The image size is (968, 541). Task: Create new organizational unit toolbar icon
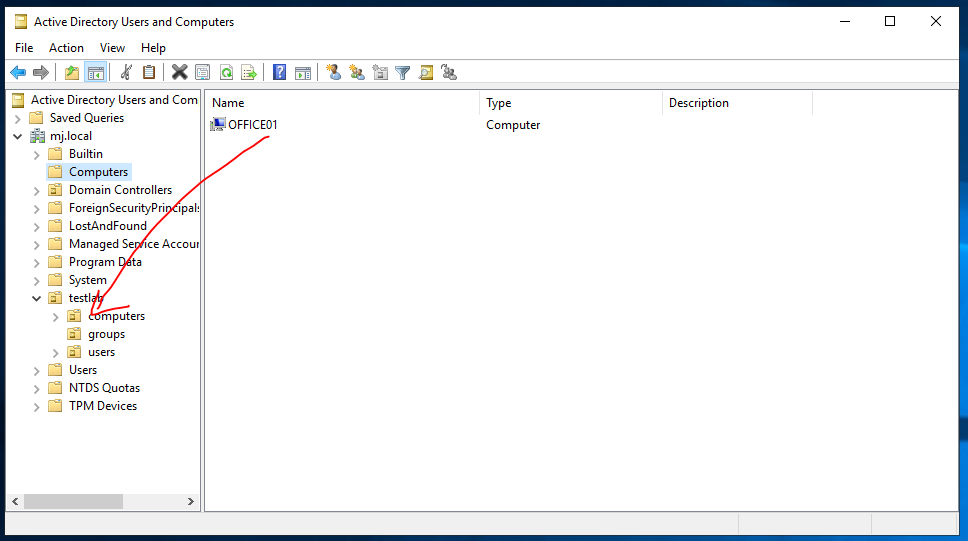pos(380,73)
